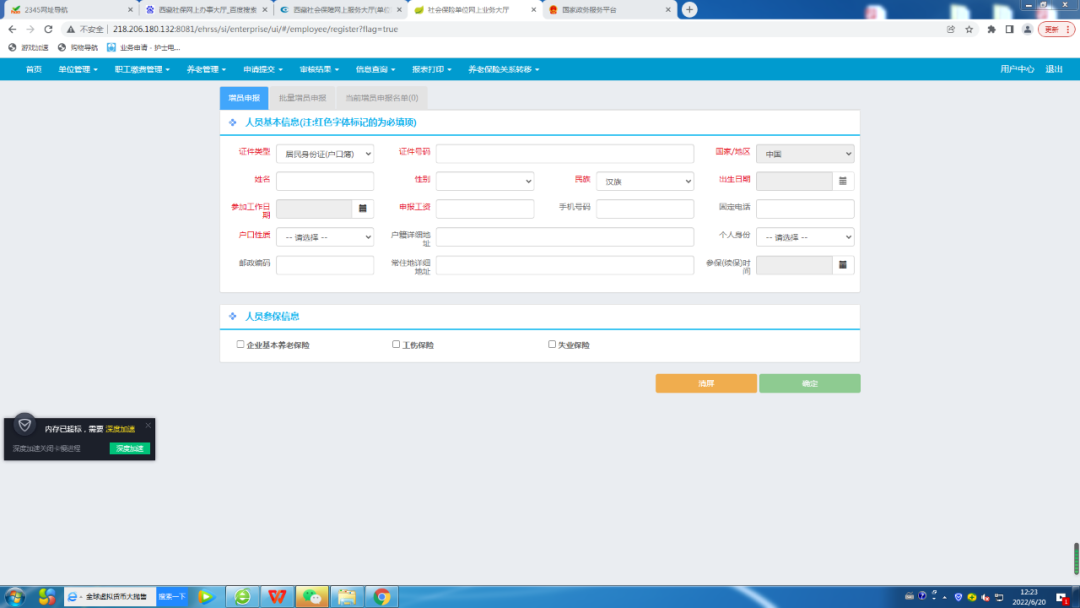Open a new browser tab with plus icon
This screenshot has height=608, width=1080.
(689, 10)
